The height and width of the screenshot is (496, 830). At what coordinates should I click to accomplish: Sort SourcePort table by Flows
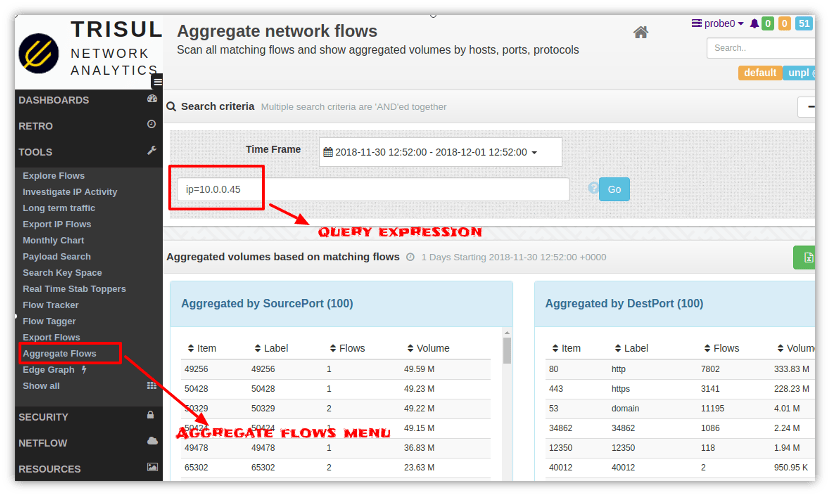coord(347,348)
